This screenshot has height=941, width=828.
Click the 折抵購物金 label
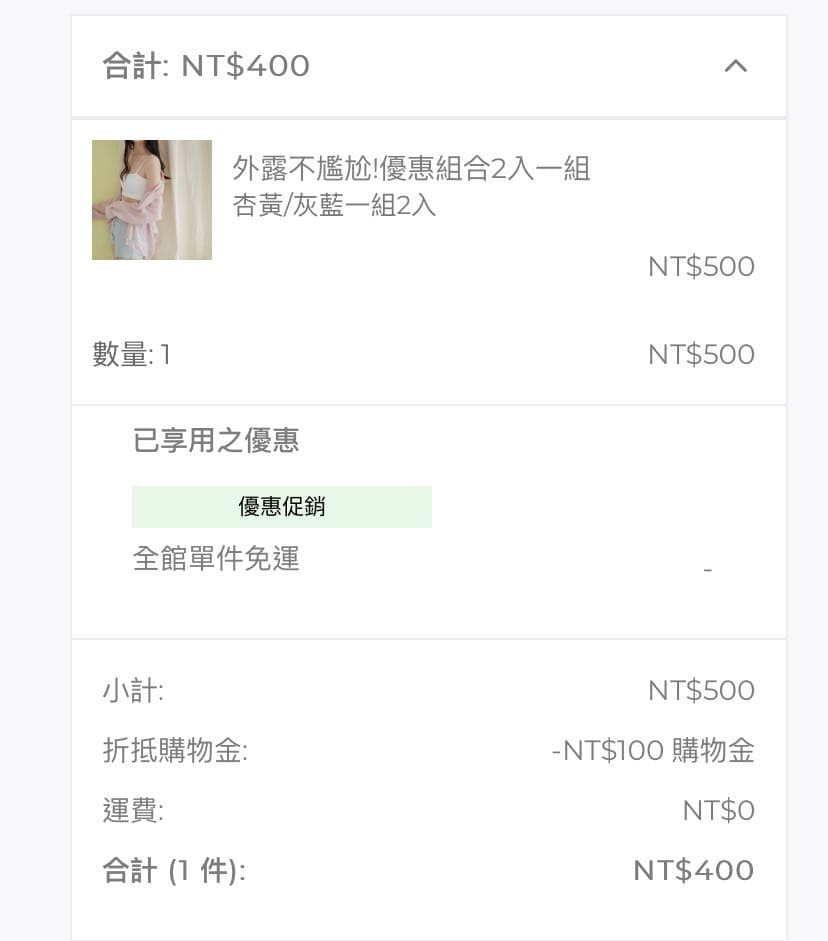pos(175,750)
